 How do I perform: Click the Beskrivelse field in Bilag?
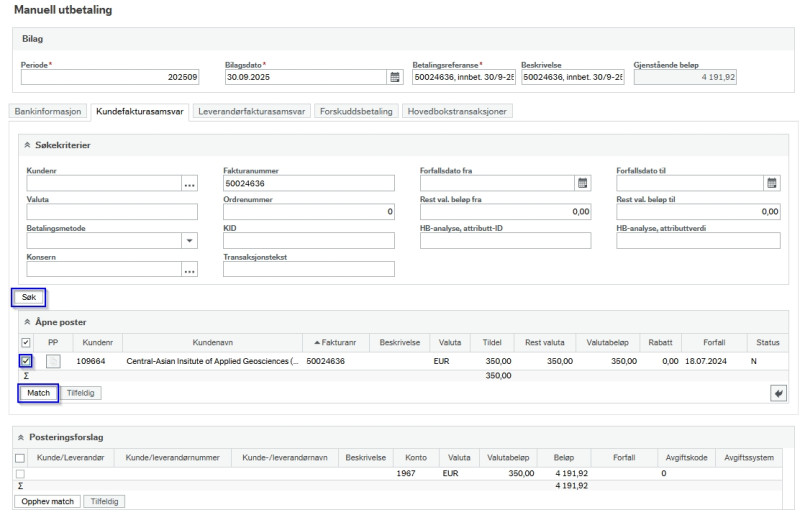573,77
